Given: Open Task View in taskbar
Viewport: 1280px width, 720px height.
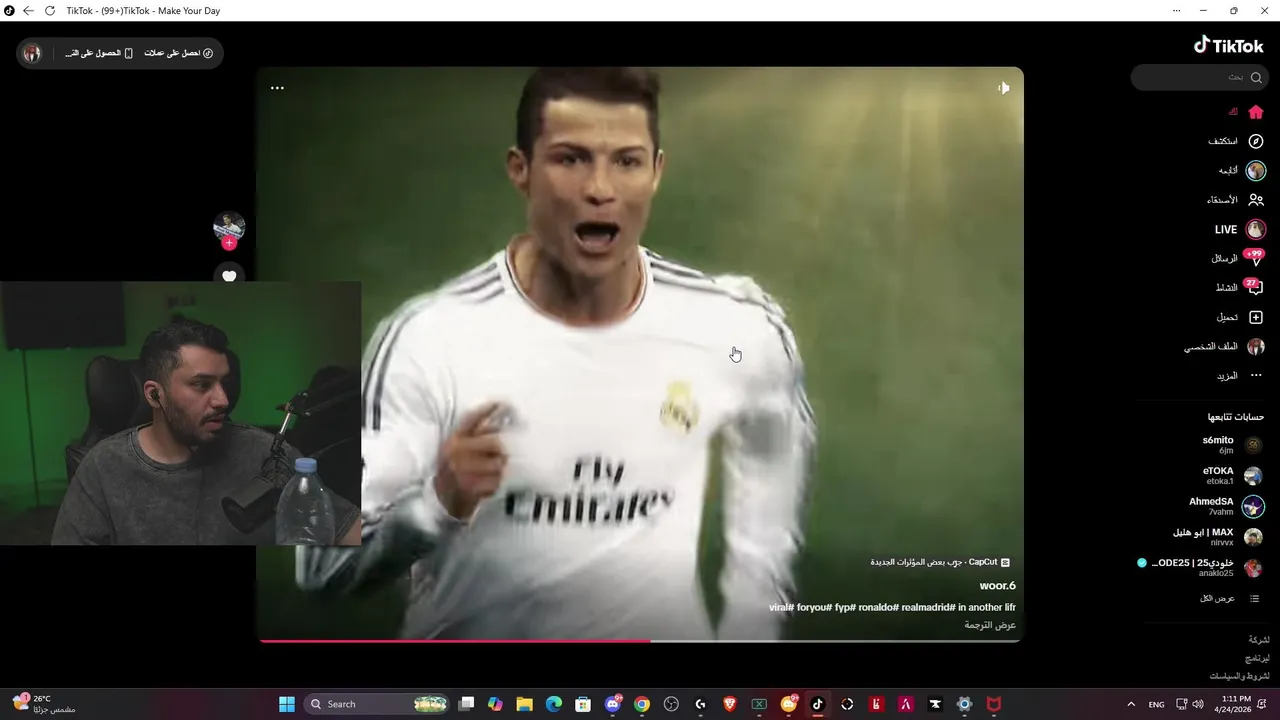Looking at the screenshot, I should click(466, 704).
